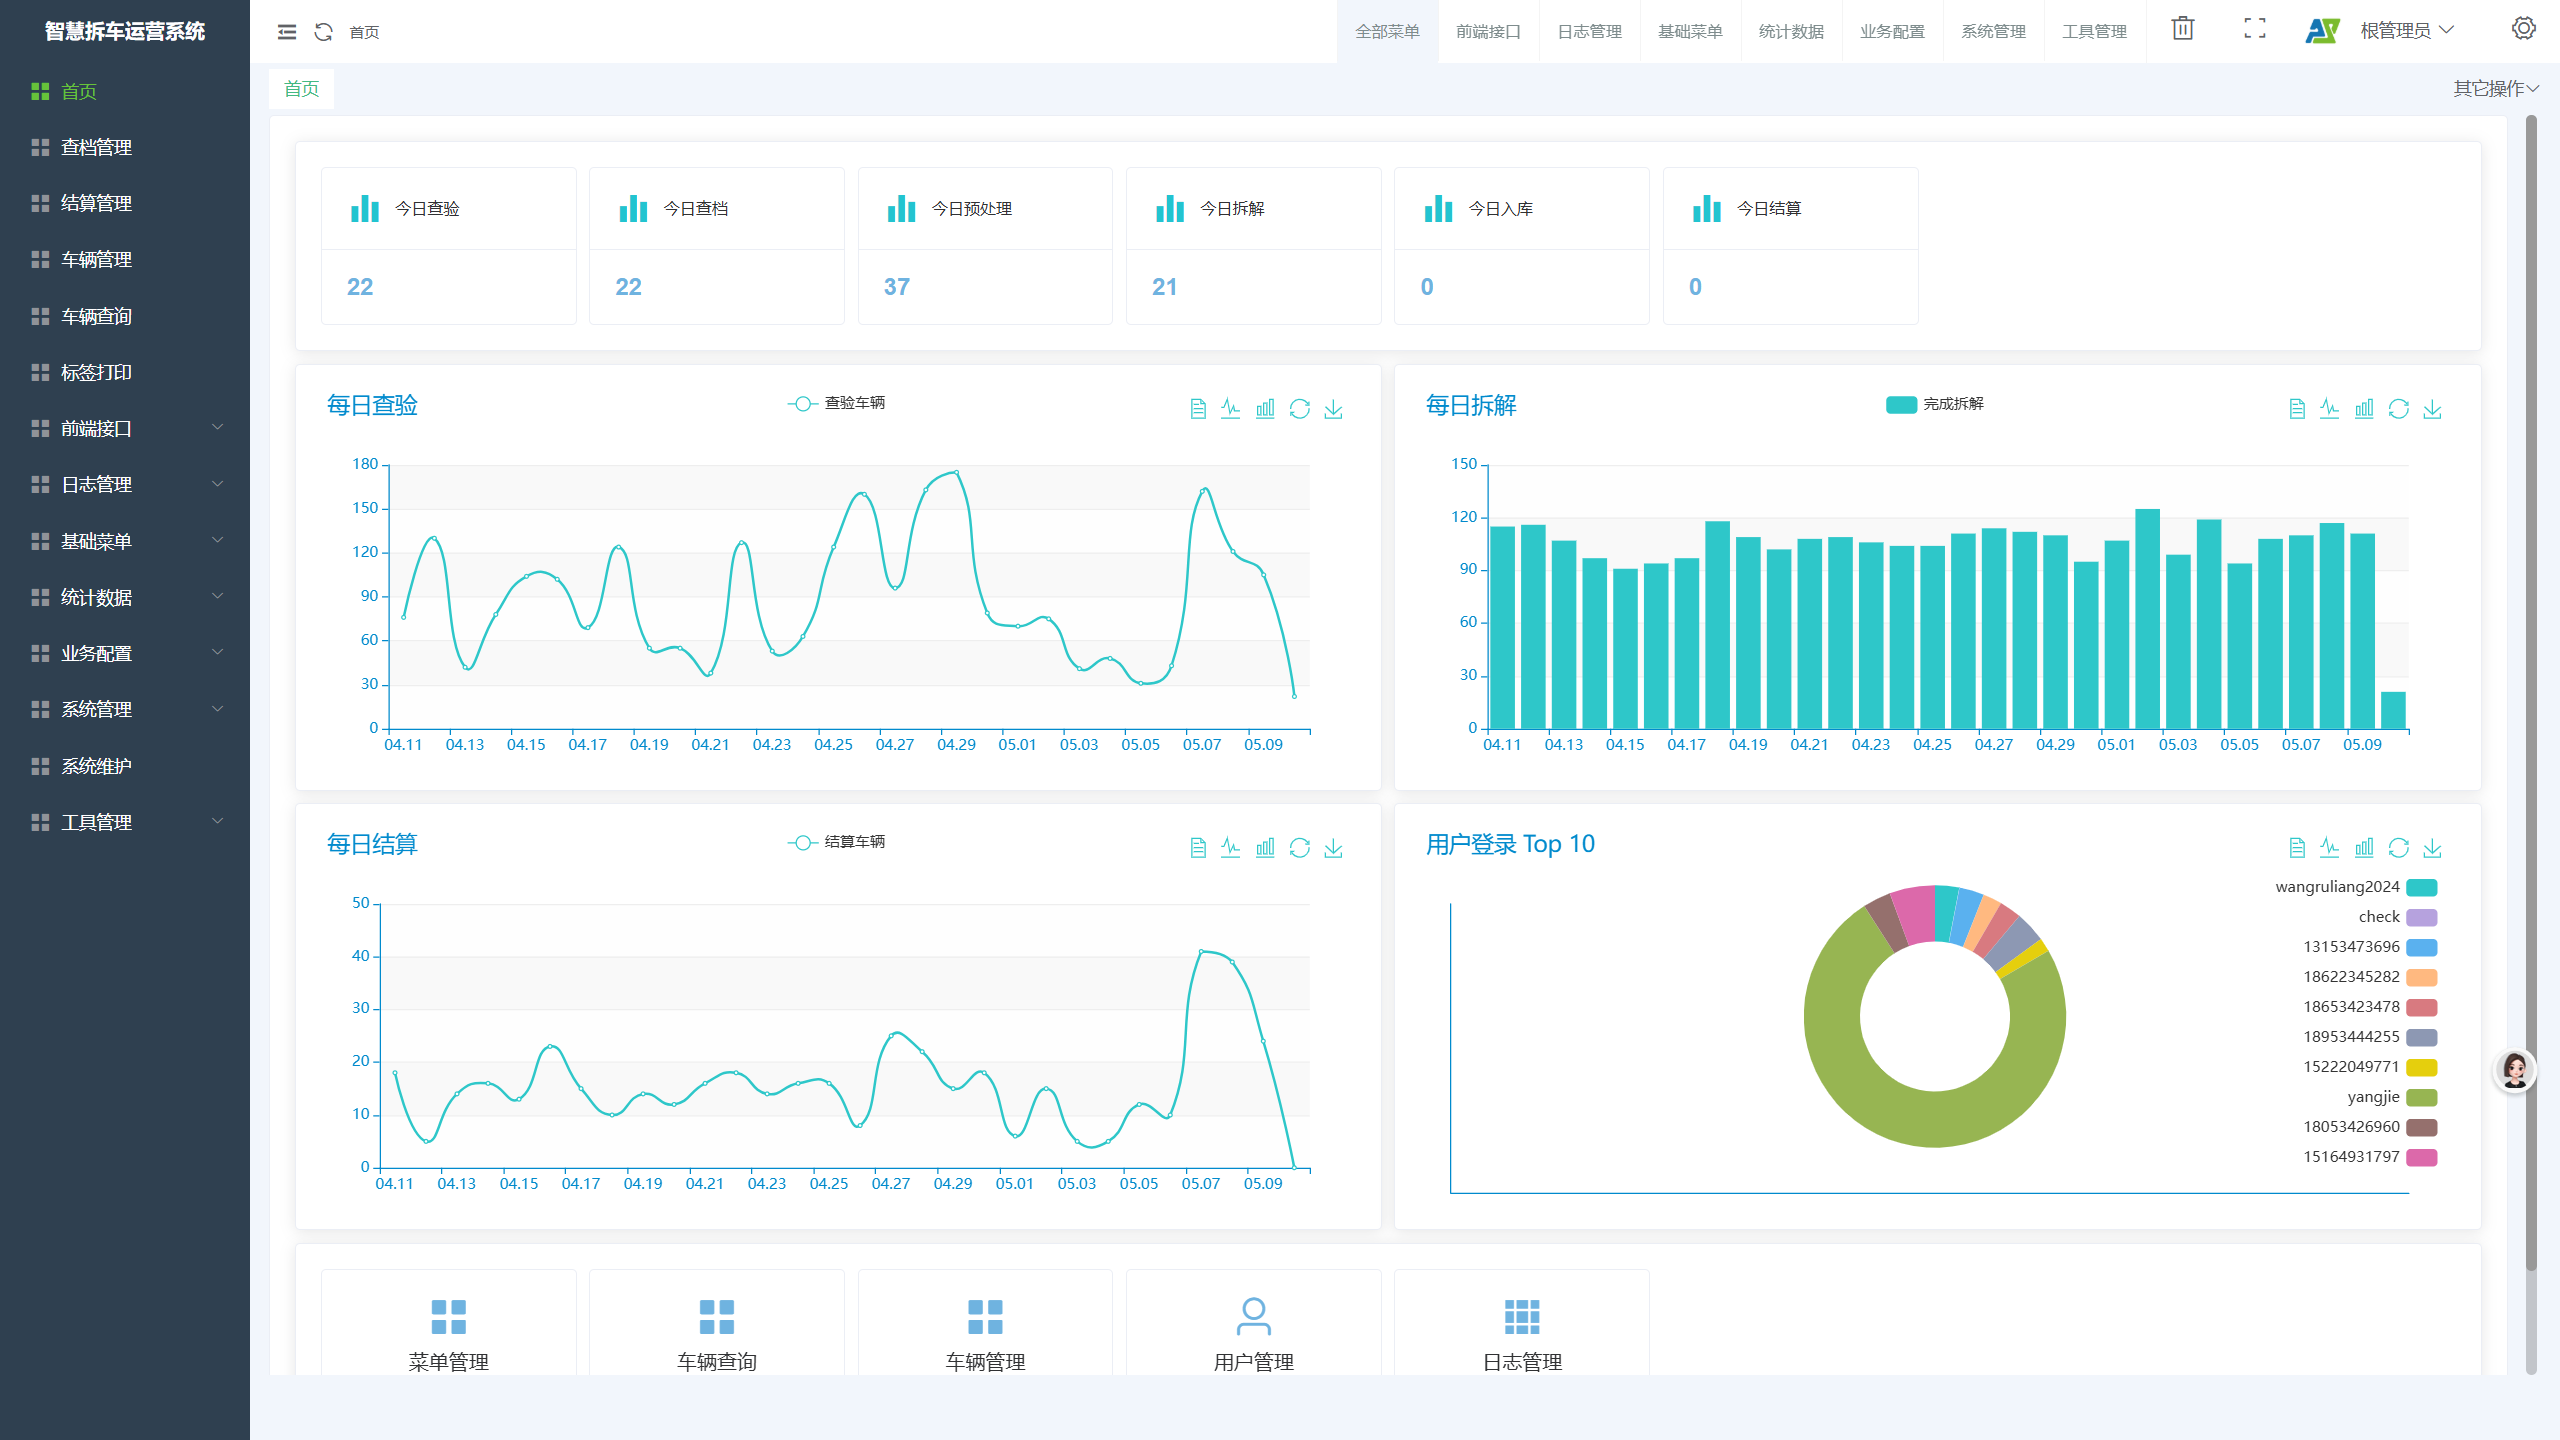Enter fullscreen mode via header icon
Image resolution: width=2560 pixels, height=1440 pixels.
coord(2254,30)
